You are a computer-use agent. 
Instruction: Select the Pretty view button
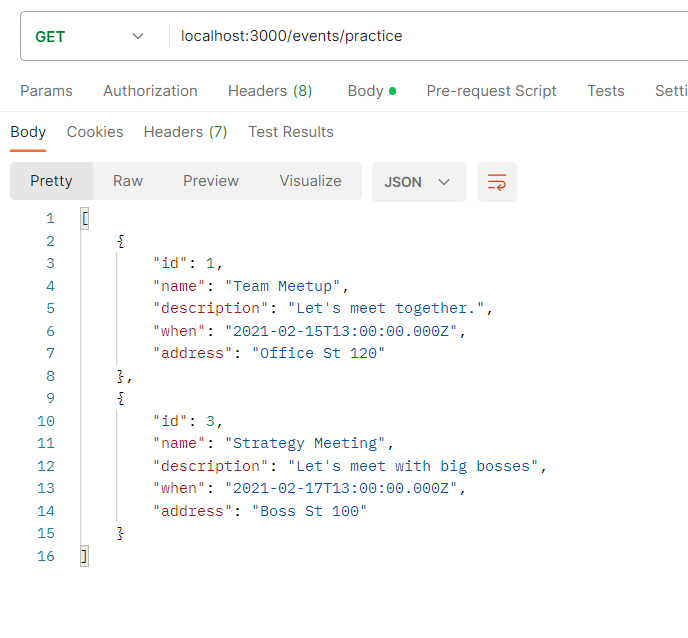(51, 181)
